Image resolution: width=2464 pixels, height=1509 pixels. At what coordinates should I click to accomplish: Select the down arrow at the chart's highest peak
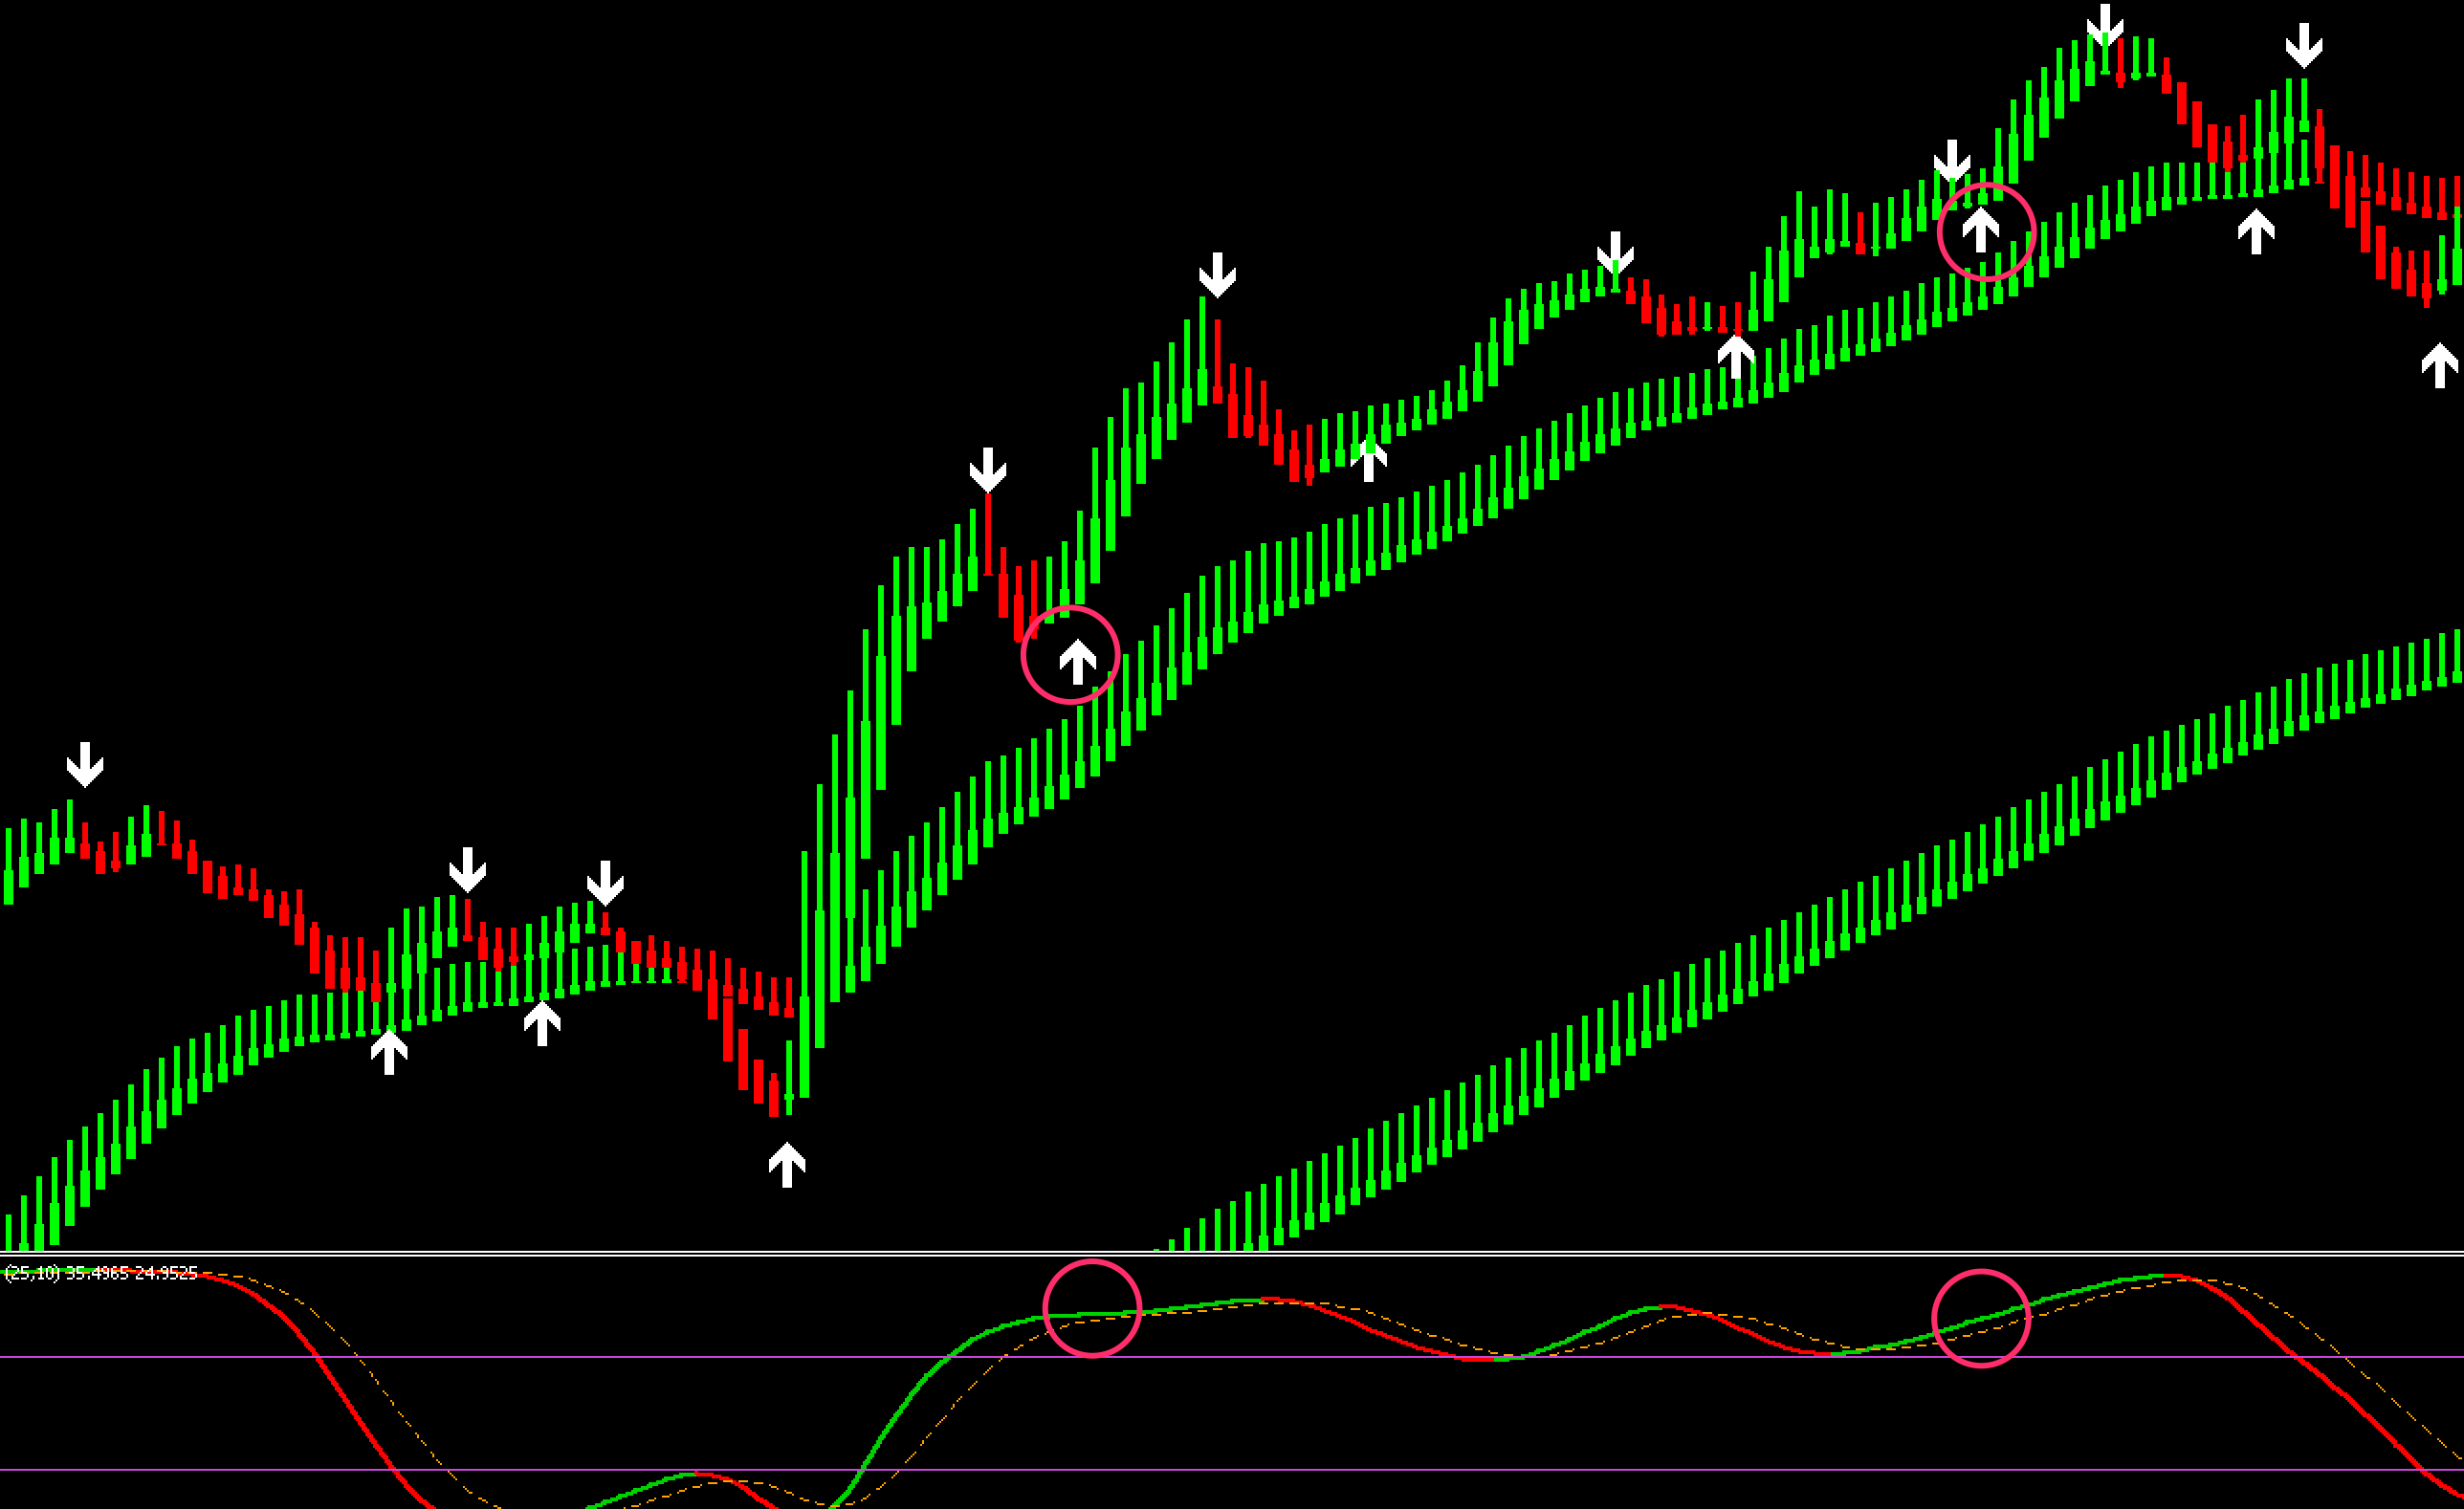[x=2105, y=25]
